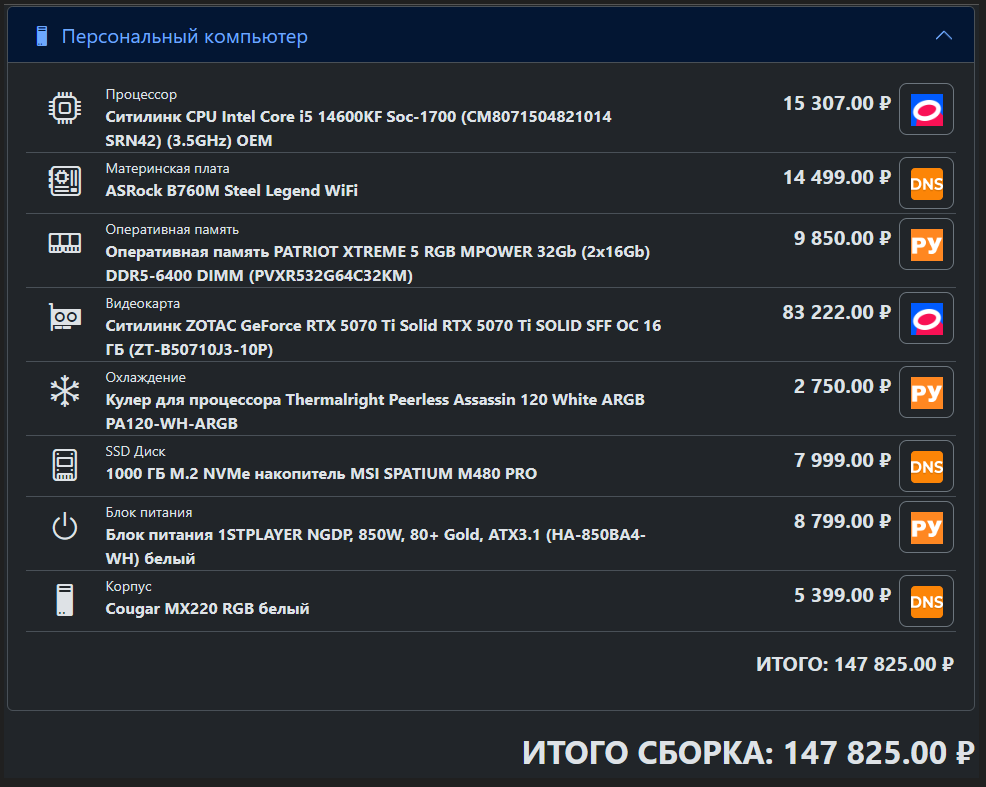
Task: Select the Оперативная память category label
Action: [x=172, y=229]
